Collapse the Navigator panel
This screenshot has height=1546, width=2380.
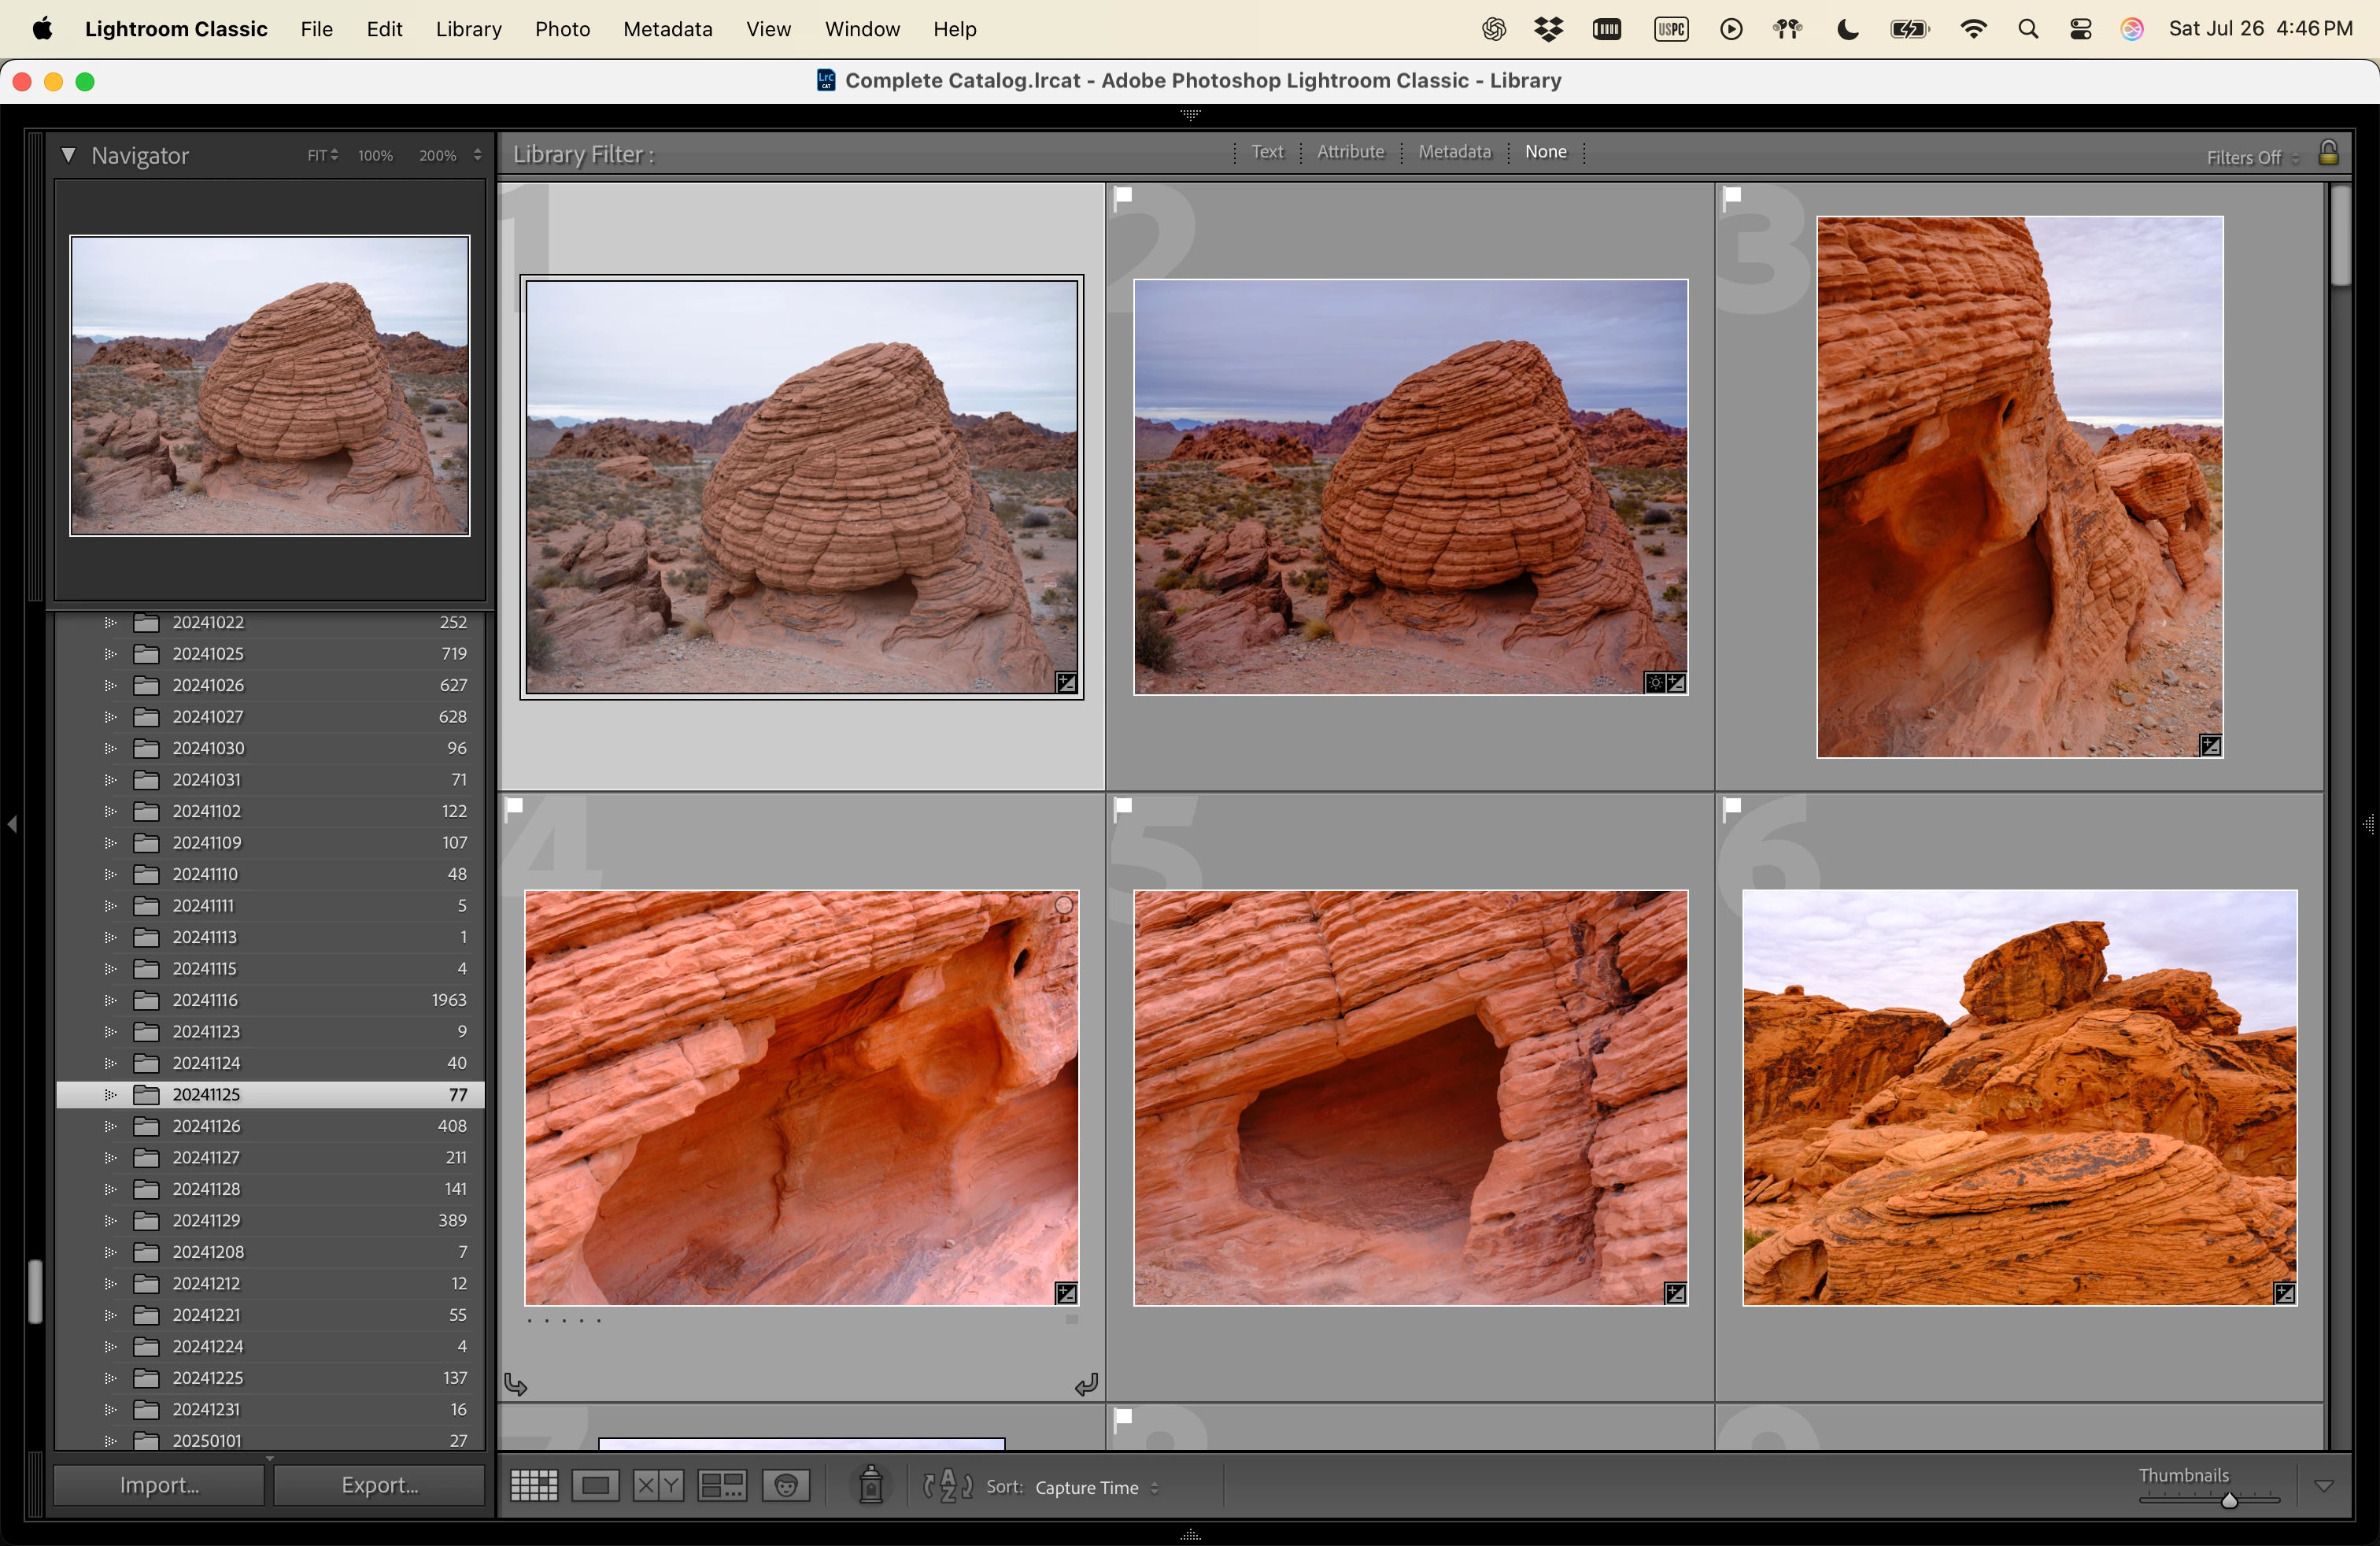[68, 155]
